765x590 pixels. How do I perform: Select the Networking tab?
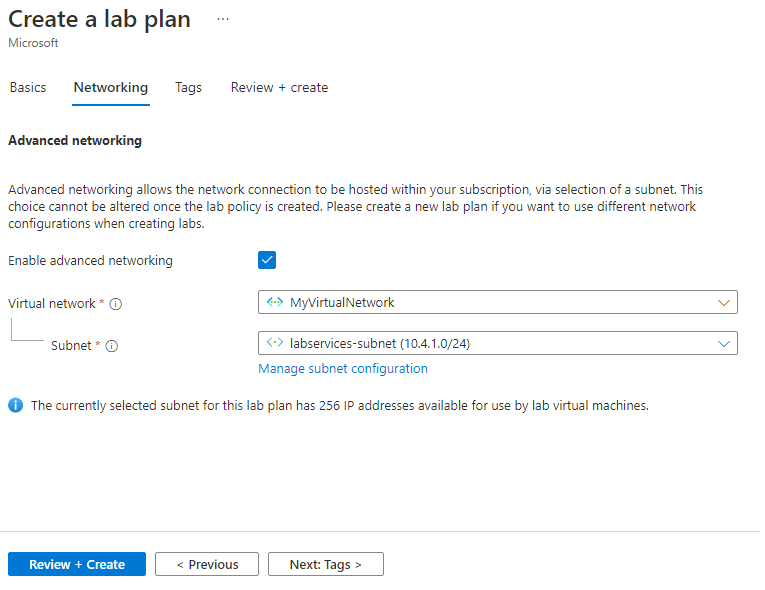(x=111, y=87)
